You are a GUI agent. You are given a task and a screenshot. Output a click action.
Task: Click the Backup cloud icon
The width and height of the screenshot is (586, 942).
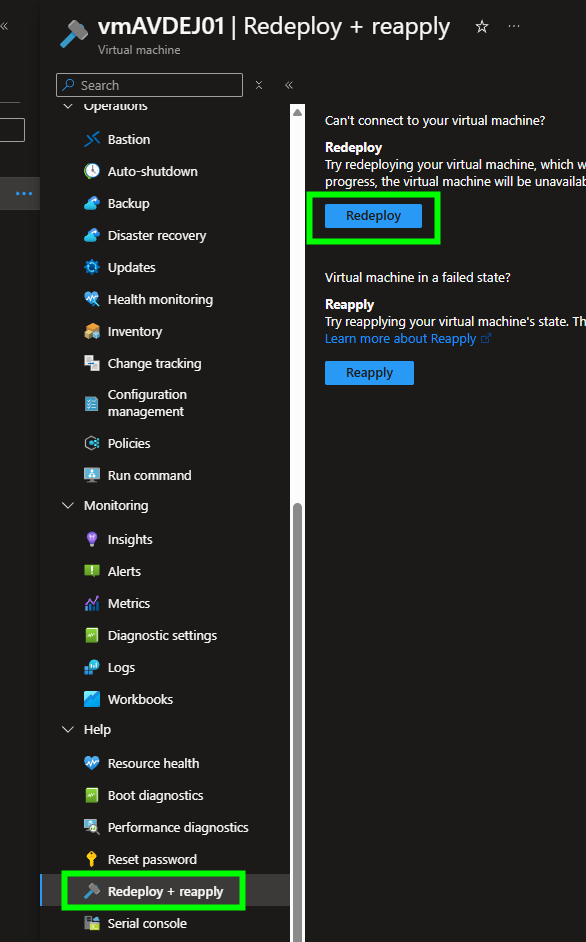[92, 203]
